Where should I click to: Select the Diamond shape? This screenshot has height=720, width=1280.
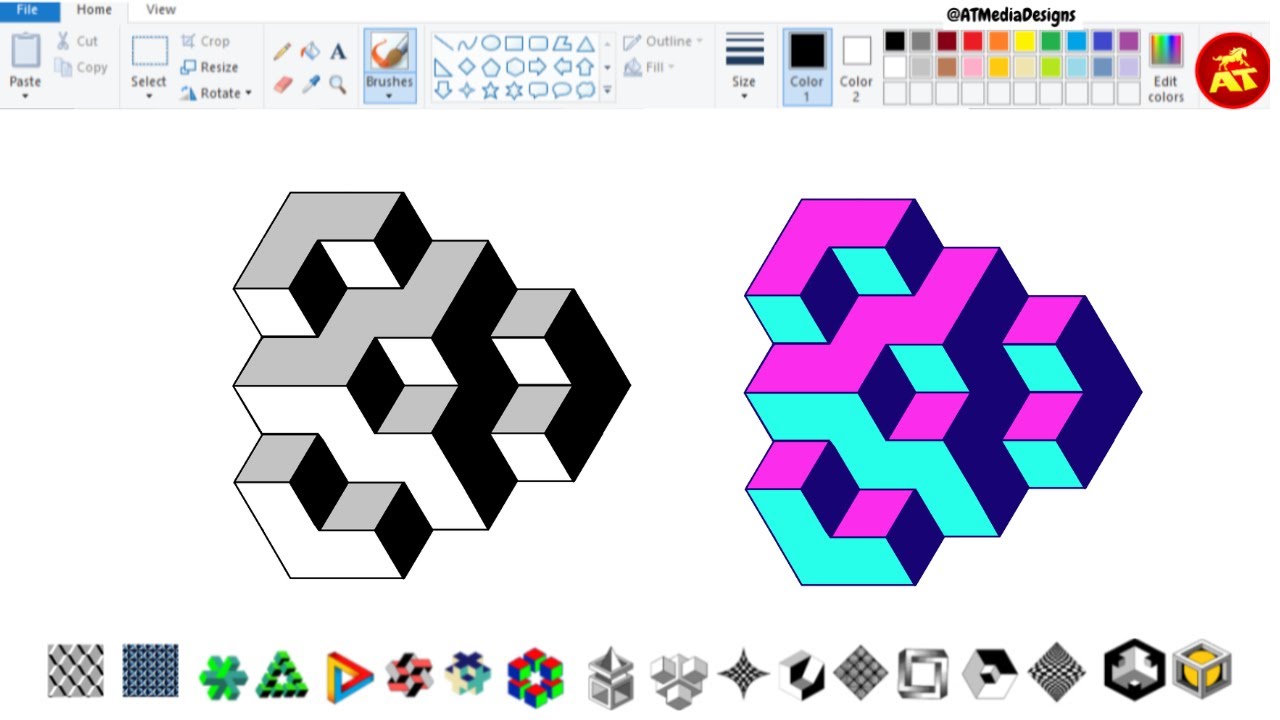coord(467,67)
